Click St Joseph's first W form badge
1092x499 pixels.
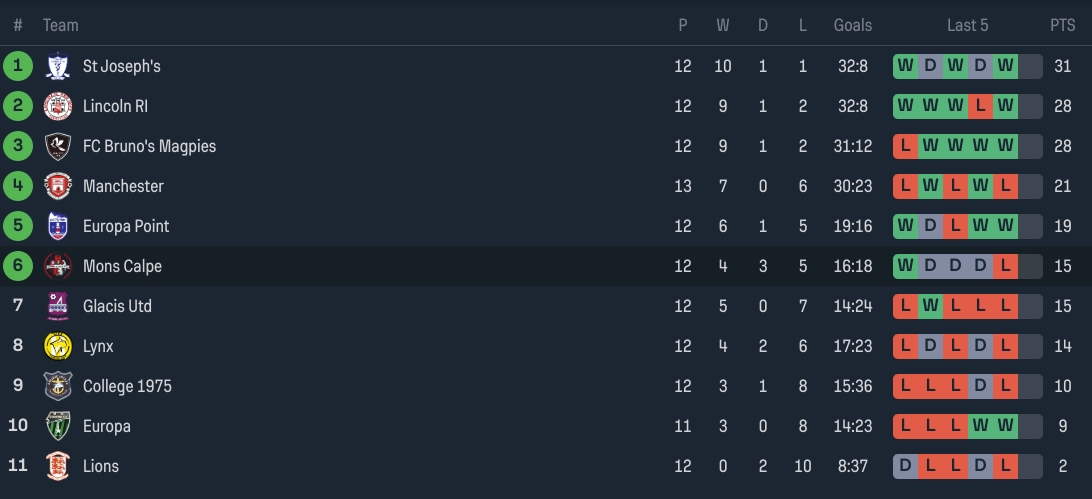coord(905,66)
